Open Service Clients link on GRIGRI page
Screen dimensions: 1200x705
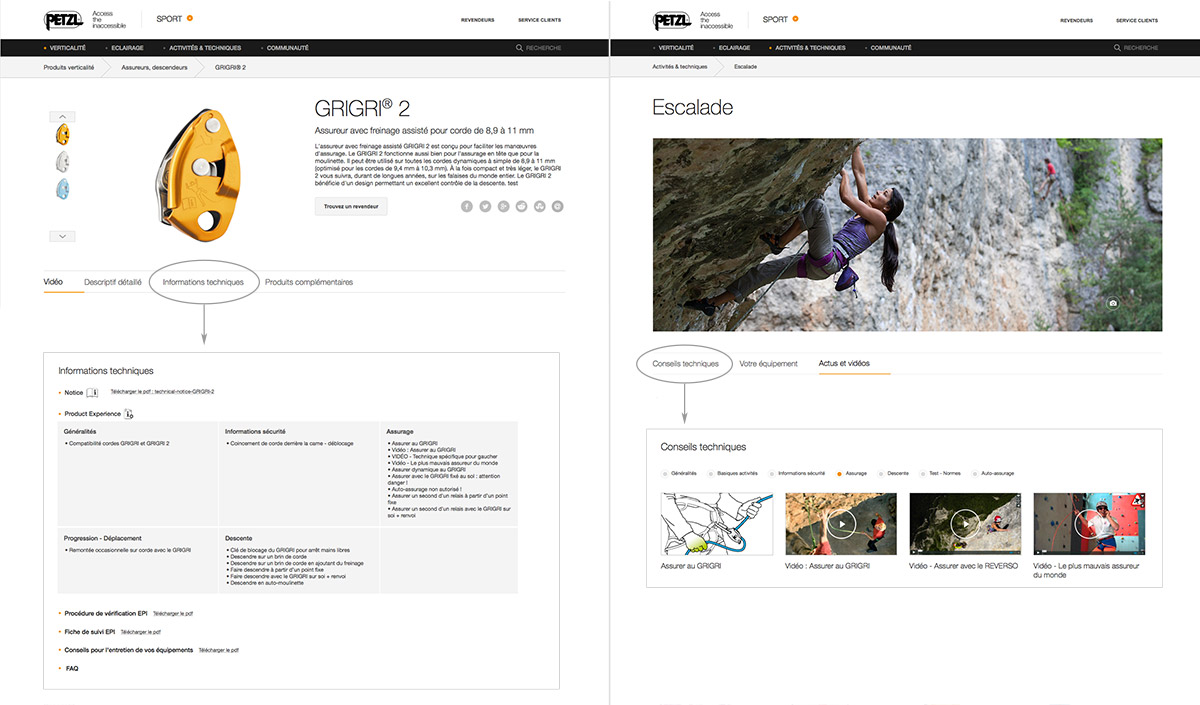[538, 20]
